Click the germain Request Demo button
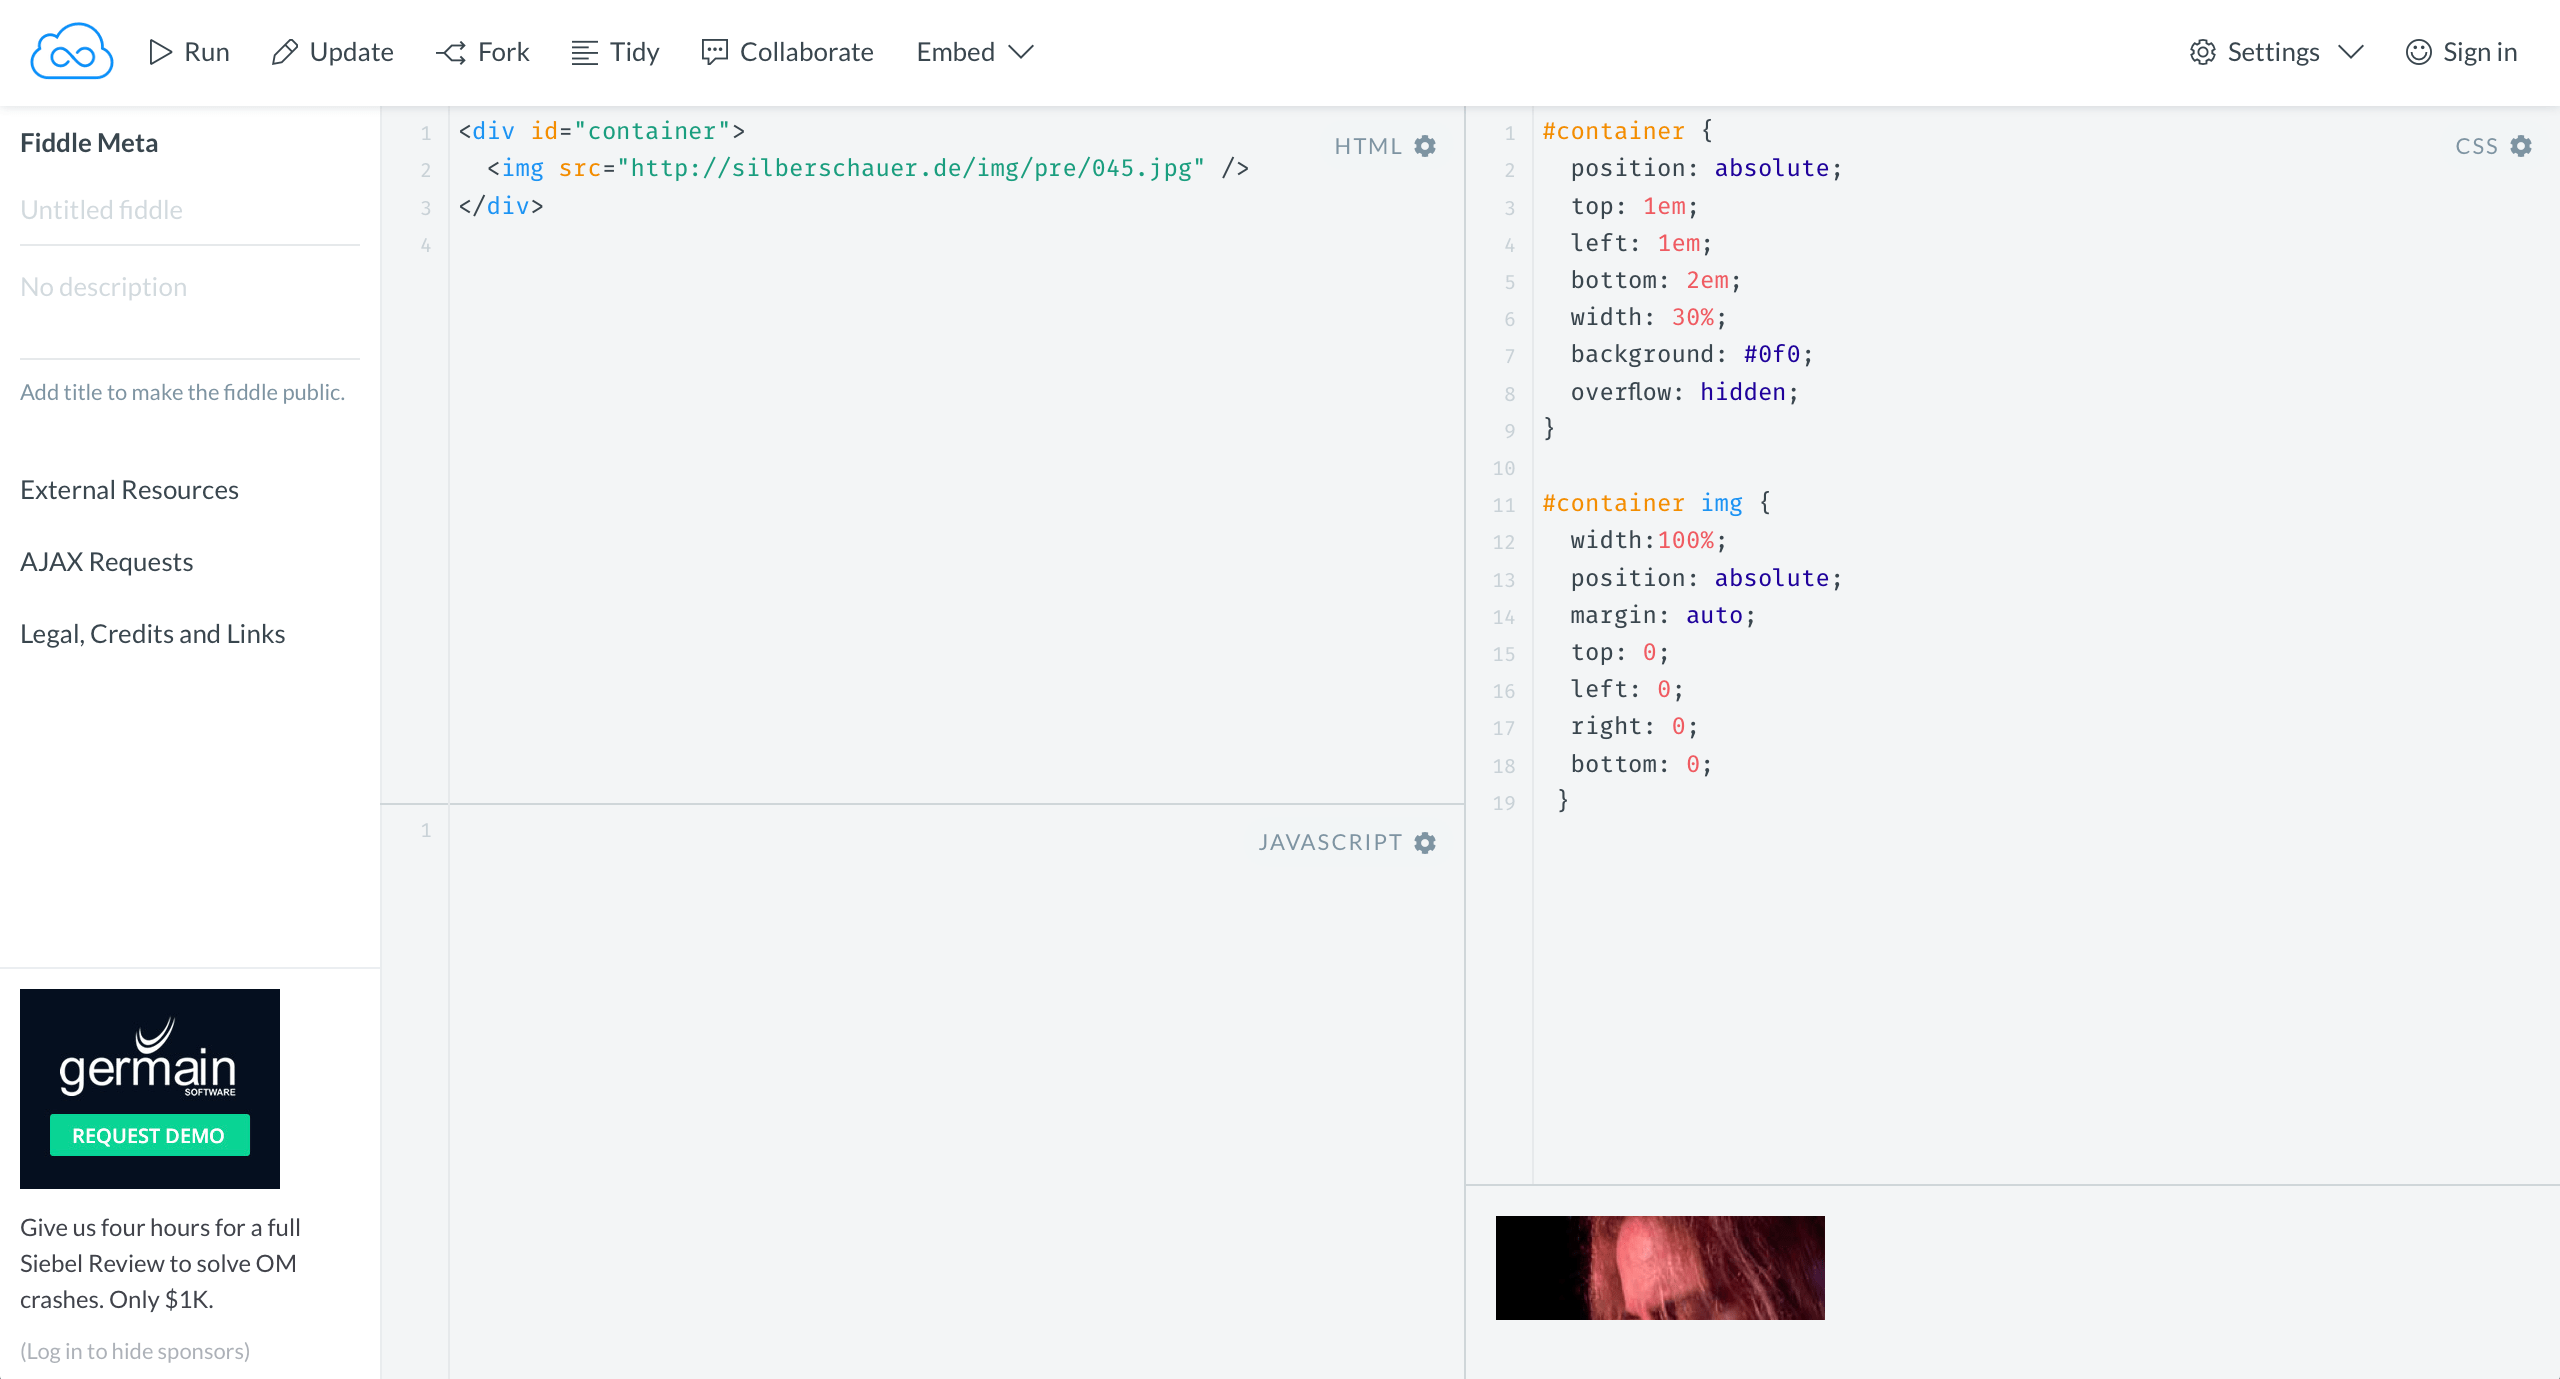Viewport: 2560px width, 1379px height. [x=149, y=1135]
